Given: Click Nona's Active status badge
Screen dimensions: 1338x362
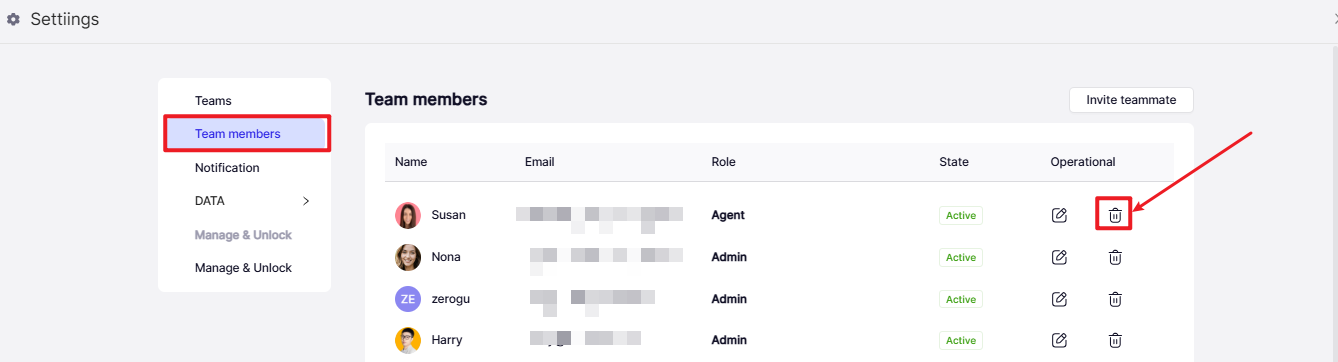Looking at the screenshot, I should coord(961,257).
